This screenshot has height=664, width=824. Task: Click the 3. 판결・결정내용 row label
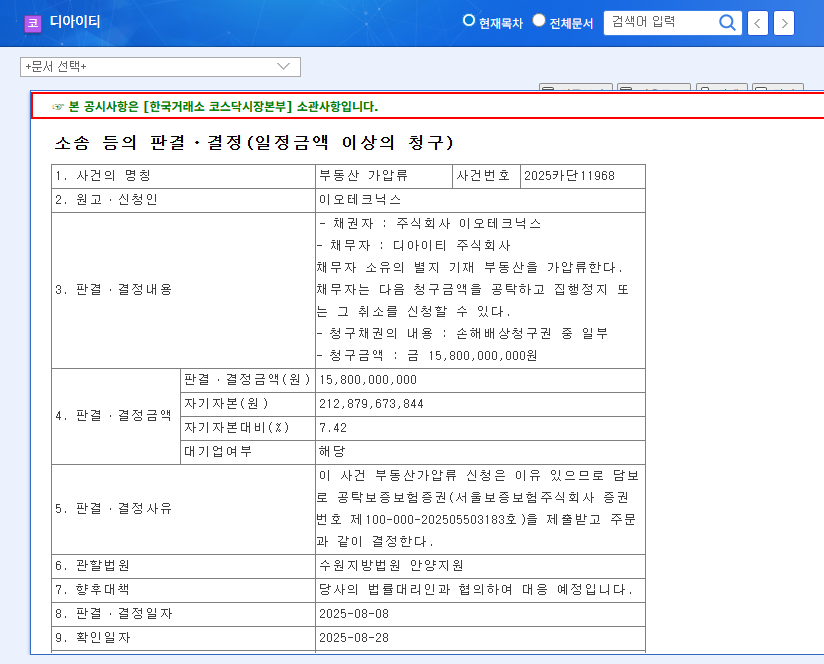[x=114, y=290]
